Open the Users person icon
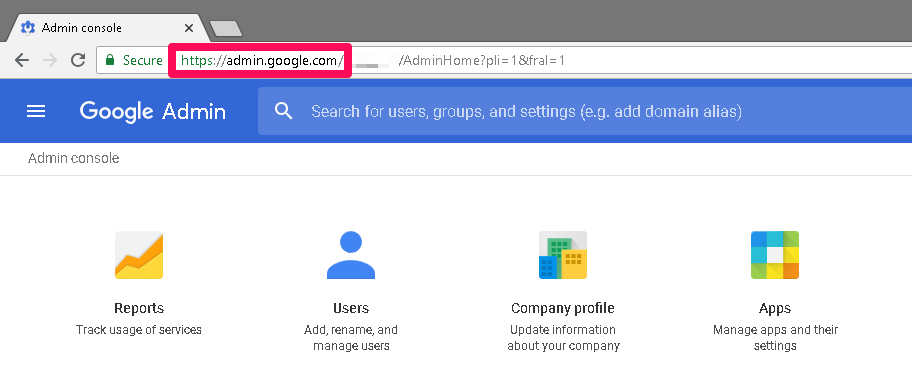 point(351,255)
